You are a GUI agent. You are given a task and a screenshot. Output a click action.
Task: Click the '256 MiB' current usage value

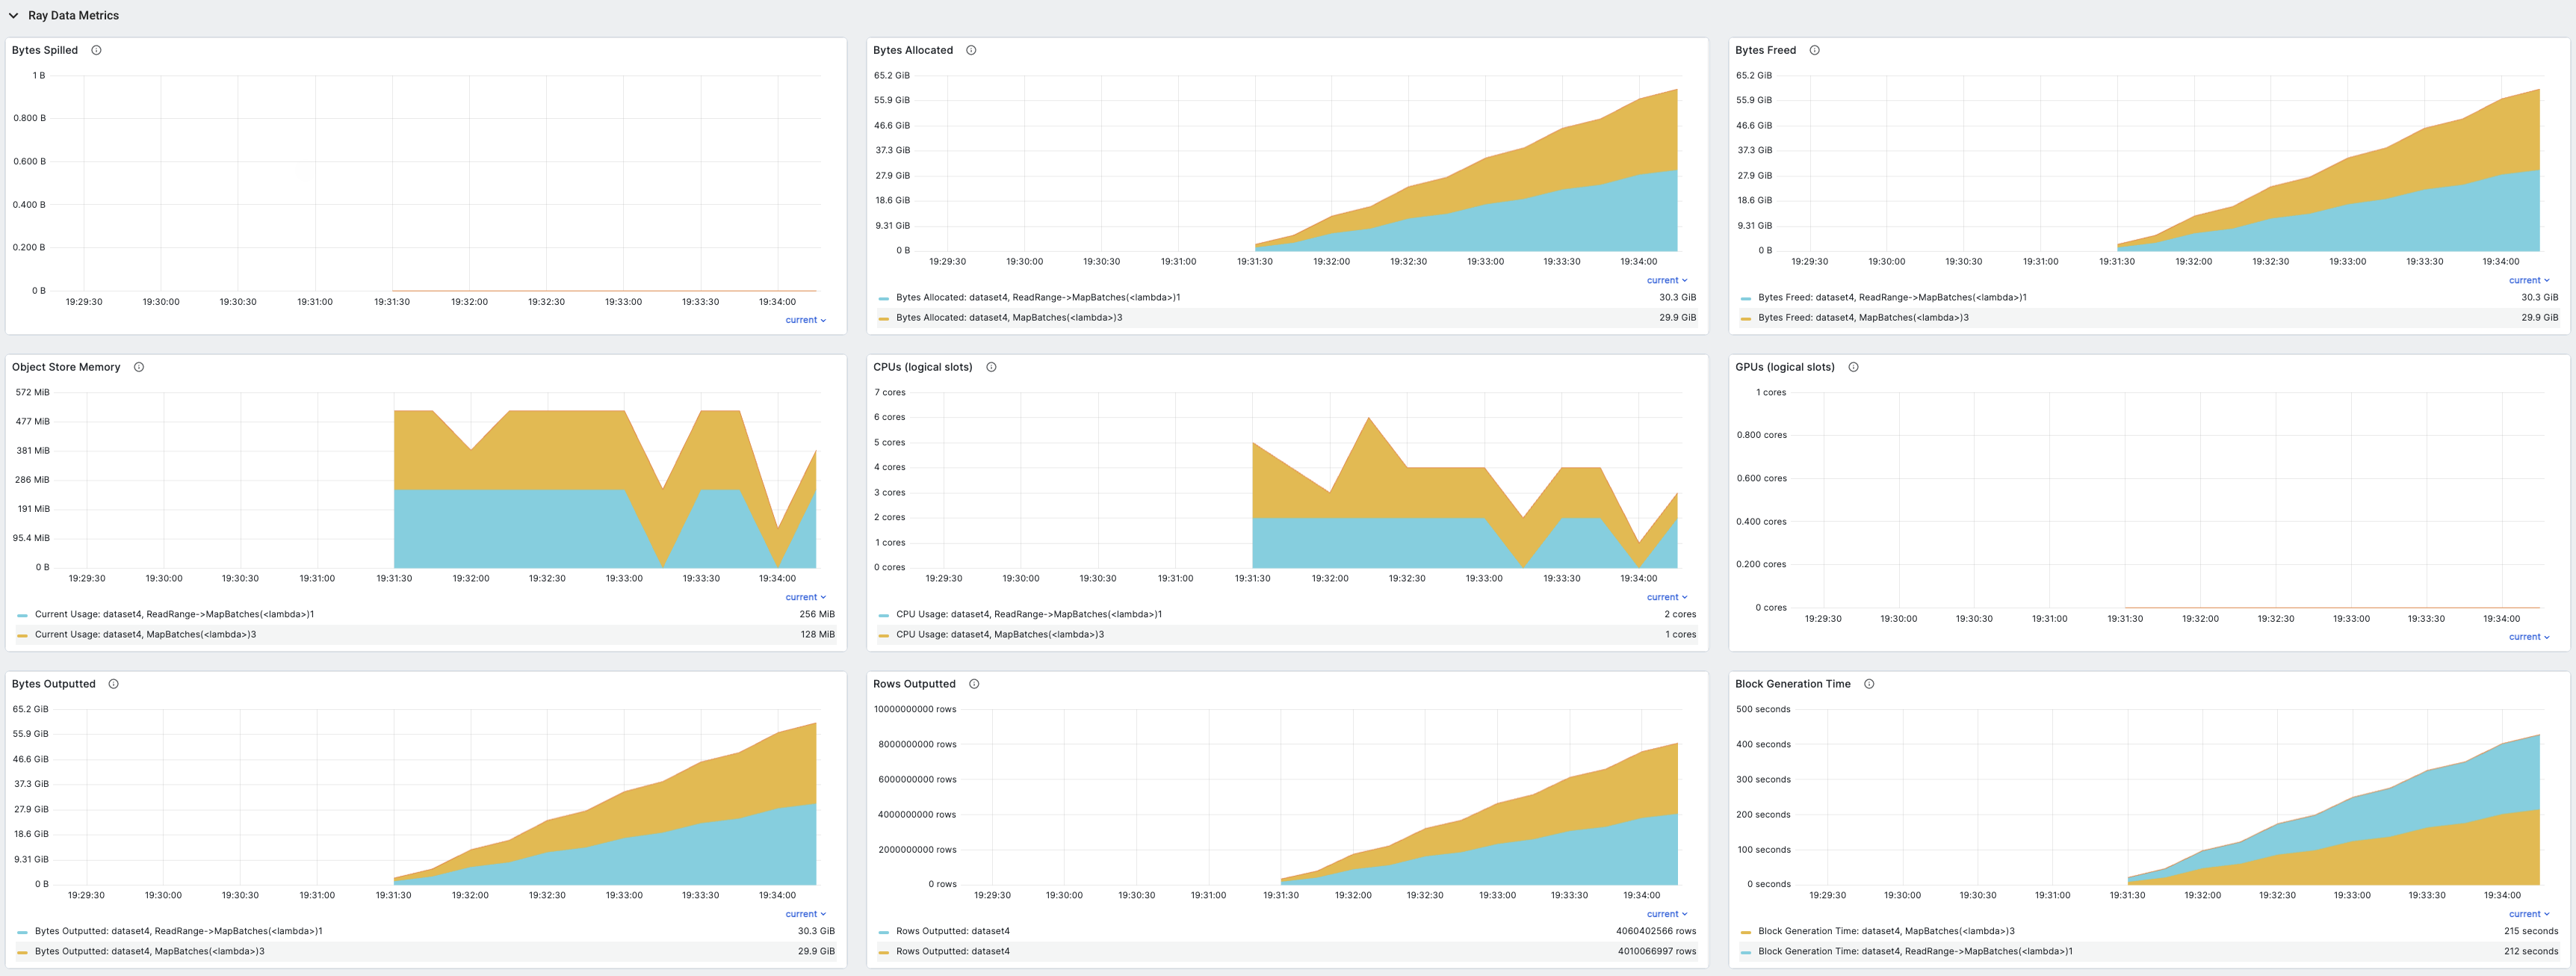pos(817,614)
